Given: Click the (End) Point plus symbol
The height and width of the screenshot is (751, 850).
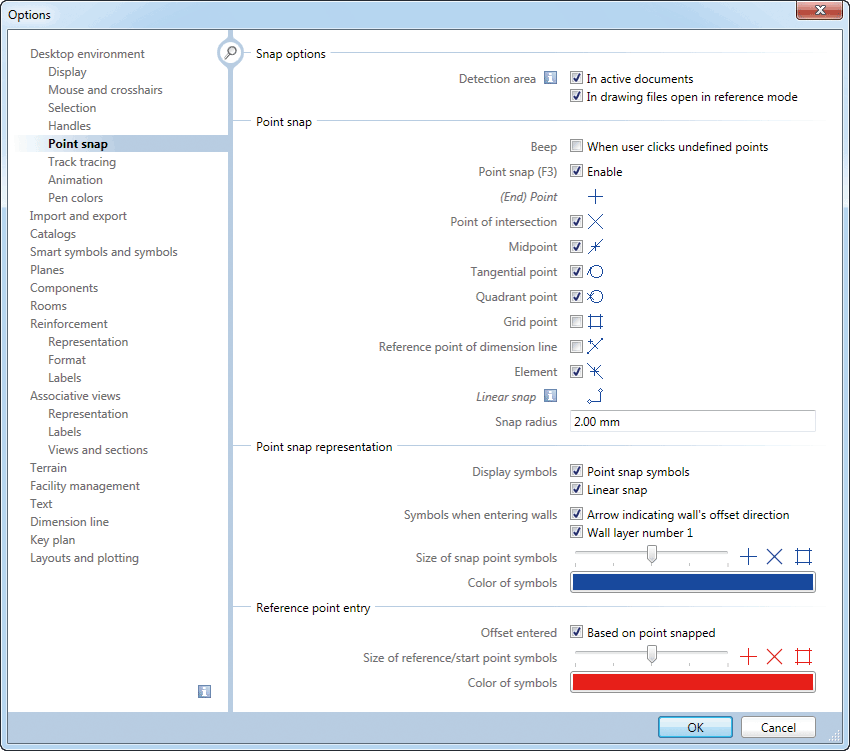Looking at the screenshot, I should 595,197.
